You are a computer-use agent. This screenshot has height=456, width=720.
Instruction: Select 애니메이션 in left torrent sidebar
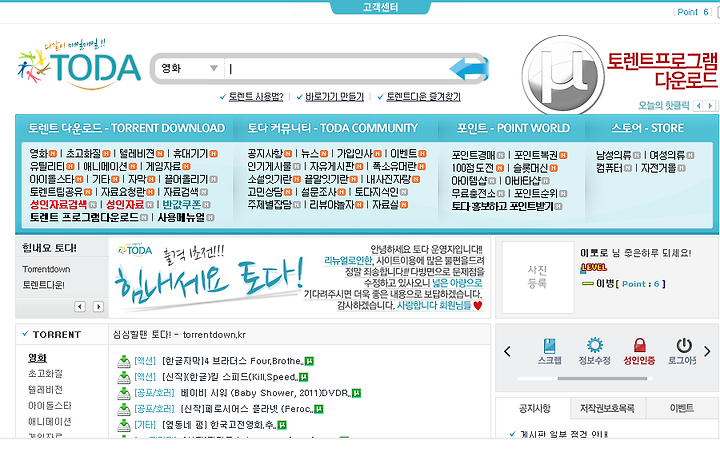point(50,422)
